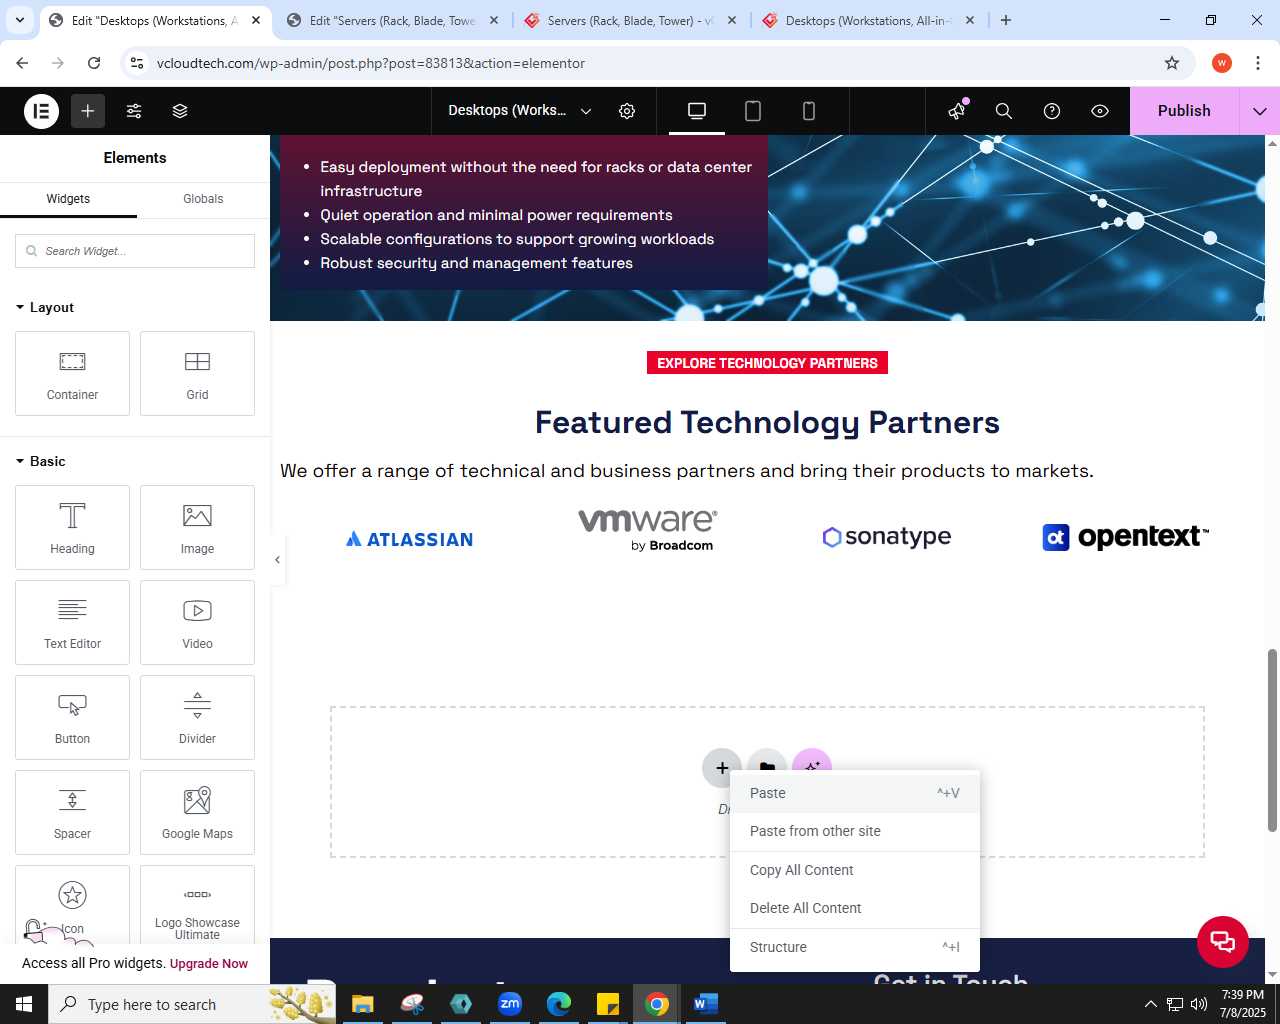Click the OpenText partner logo
Image resolution: width=1280 pixels, height=1024 pixels.
(1125, 537)
